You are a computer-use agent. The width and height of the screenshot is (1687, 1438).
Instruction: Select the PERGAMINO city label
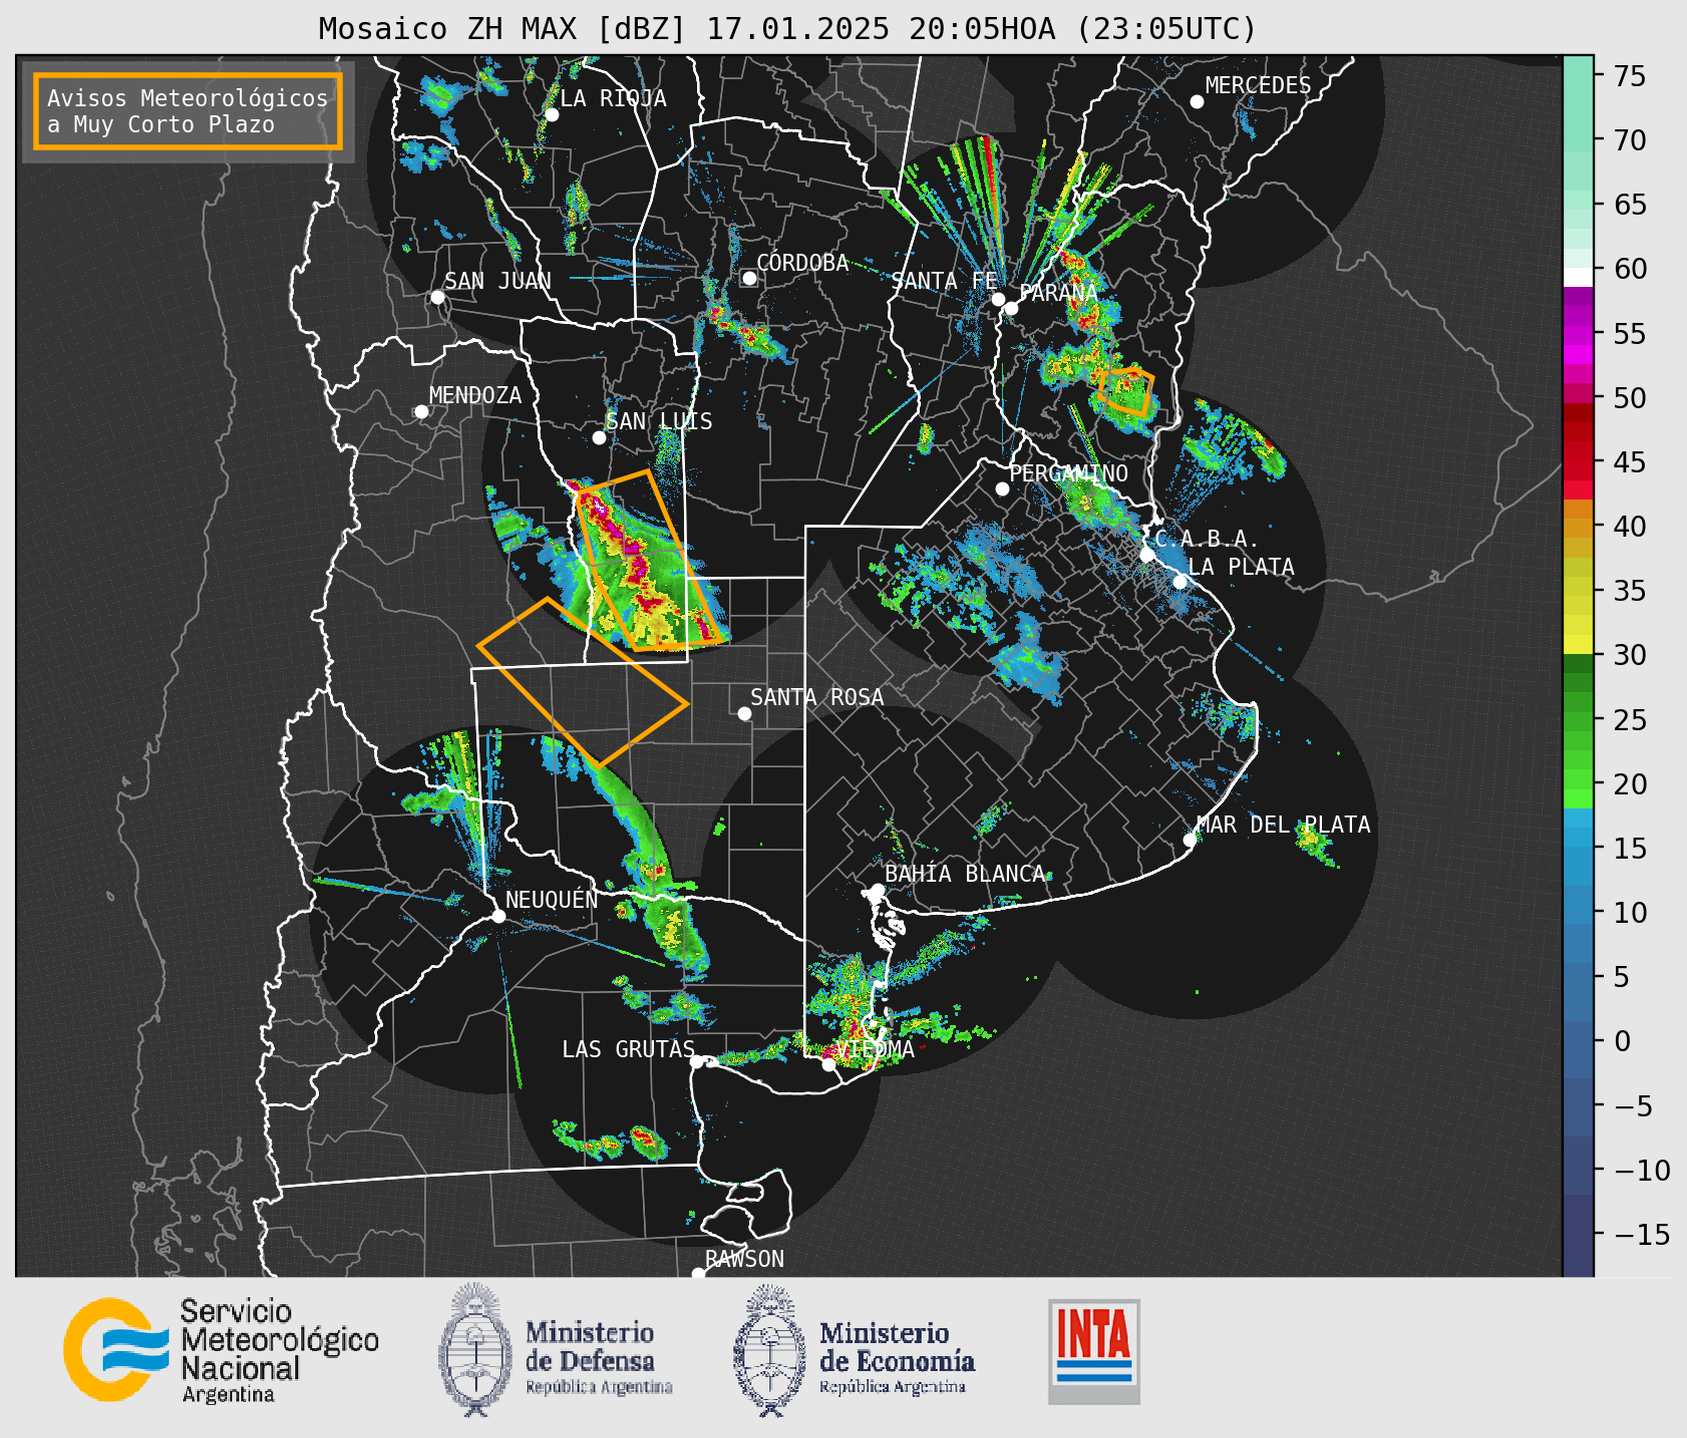click(1069, 473)
